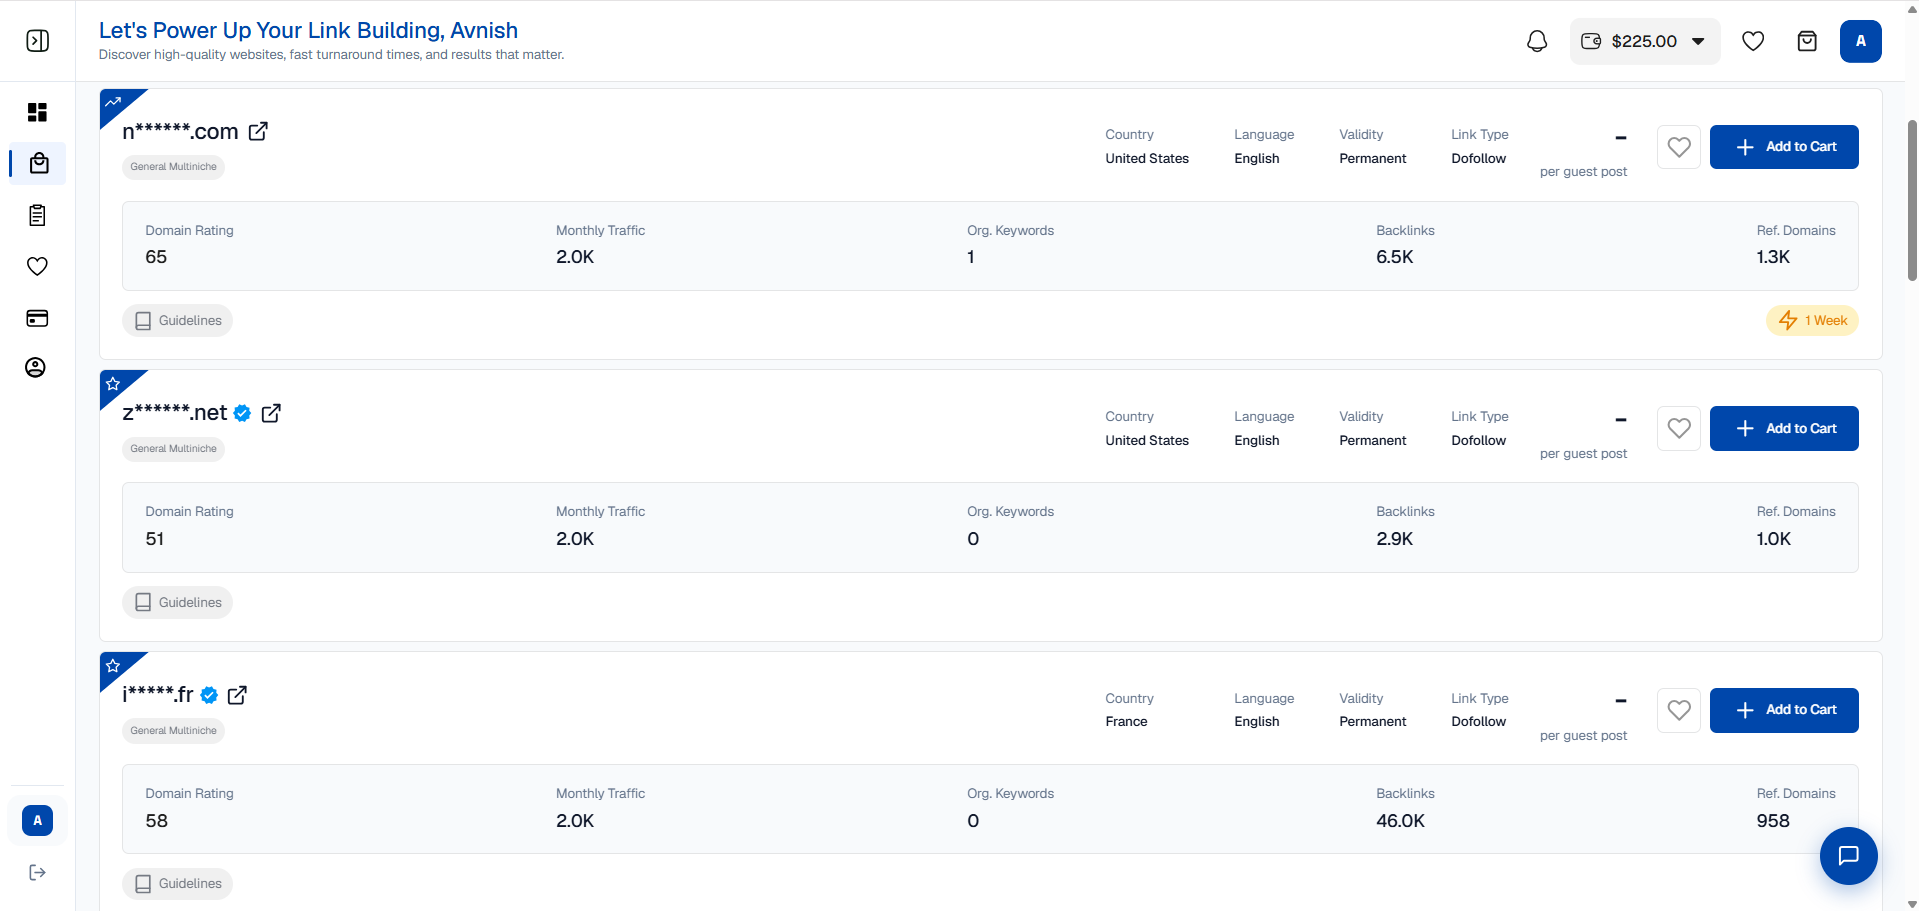This screenshot has width=1919, height=911.
Task: Click the General Multiniche tag on n******.com
Action: (x=174, y=167)
